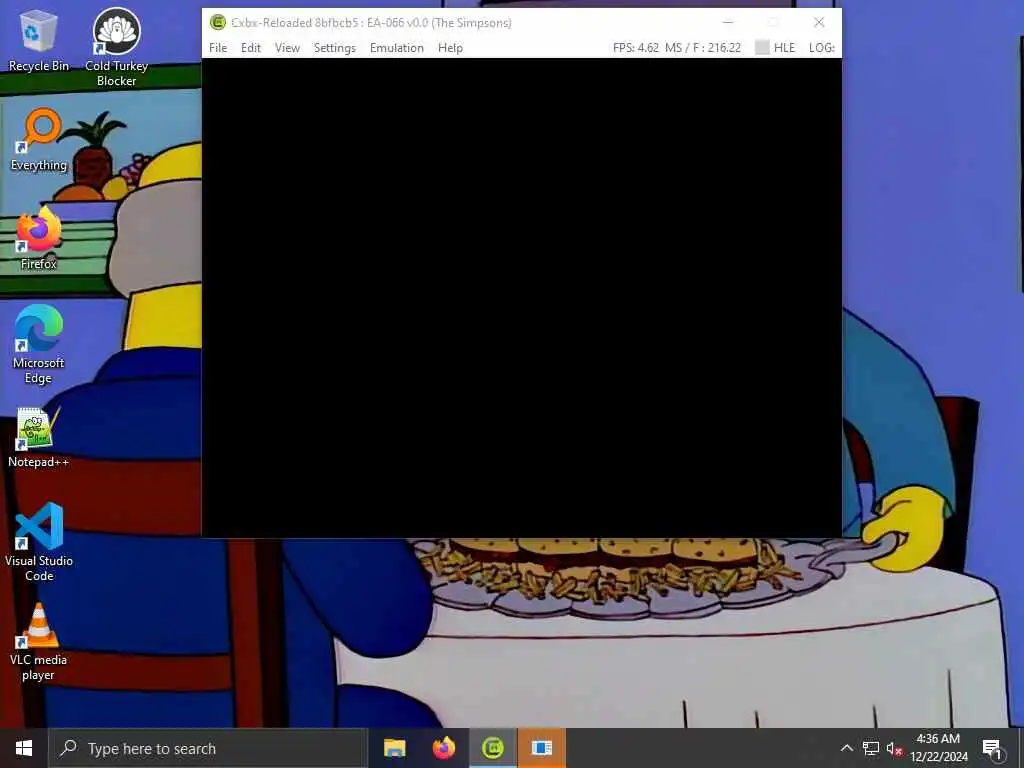
Task: Select the VLC media player desktop shortcut
Action: point(39,642)
